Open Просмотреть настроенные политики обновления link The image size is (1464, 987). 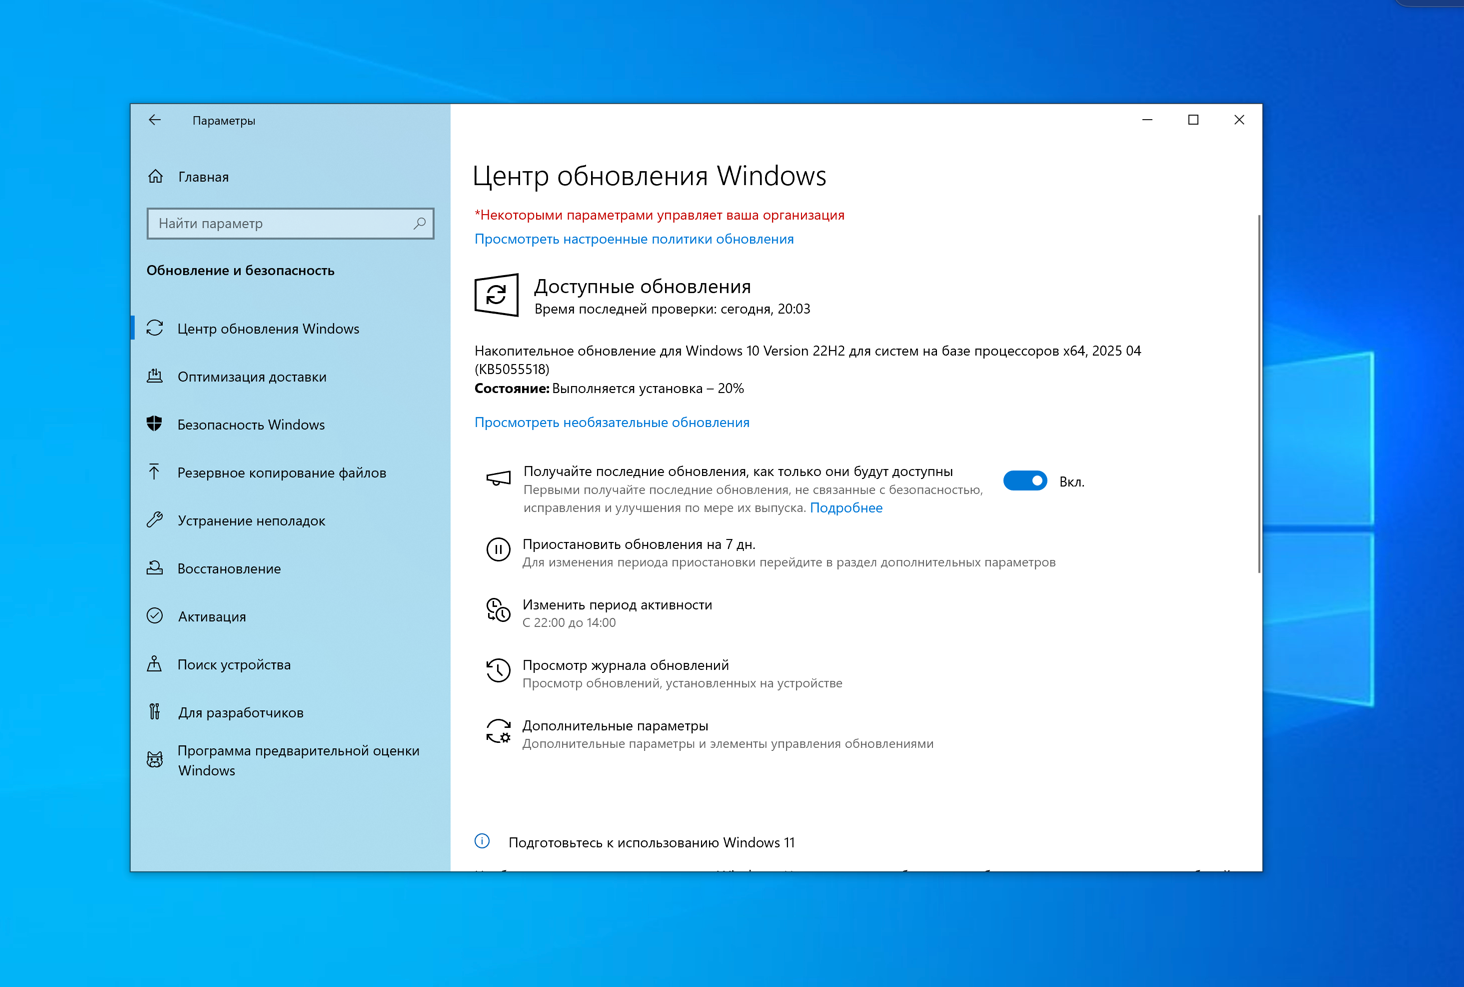click(634, 239)
